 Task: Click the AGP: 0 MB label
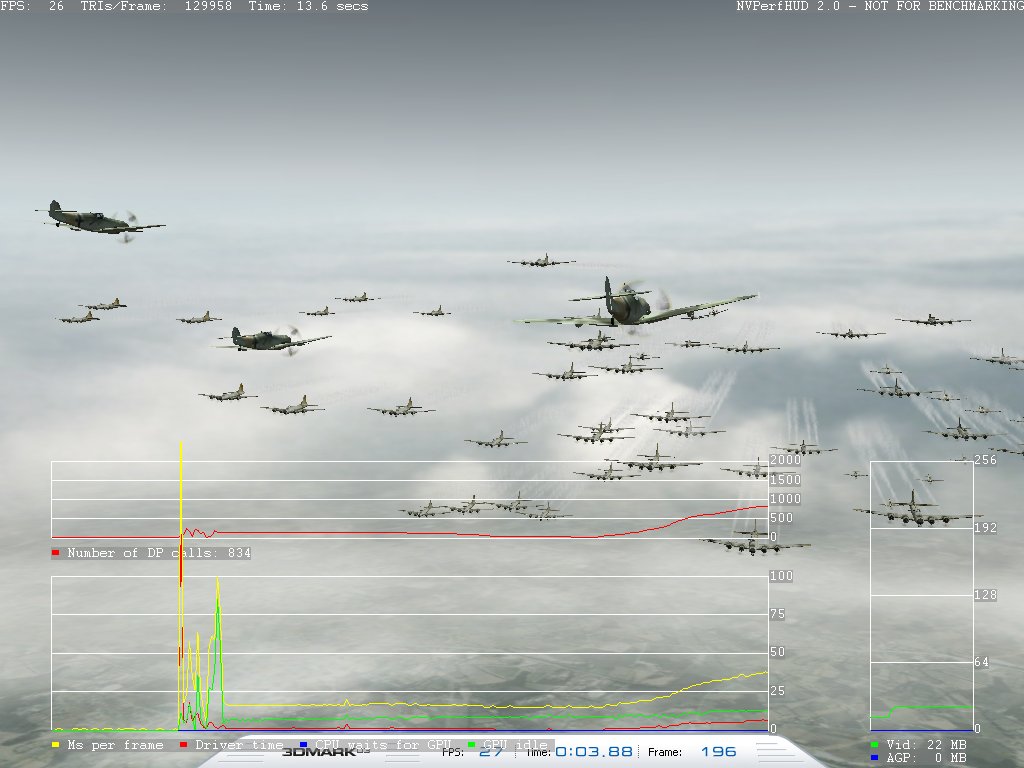[x=926, y=758]
